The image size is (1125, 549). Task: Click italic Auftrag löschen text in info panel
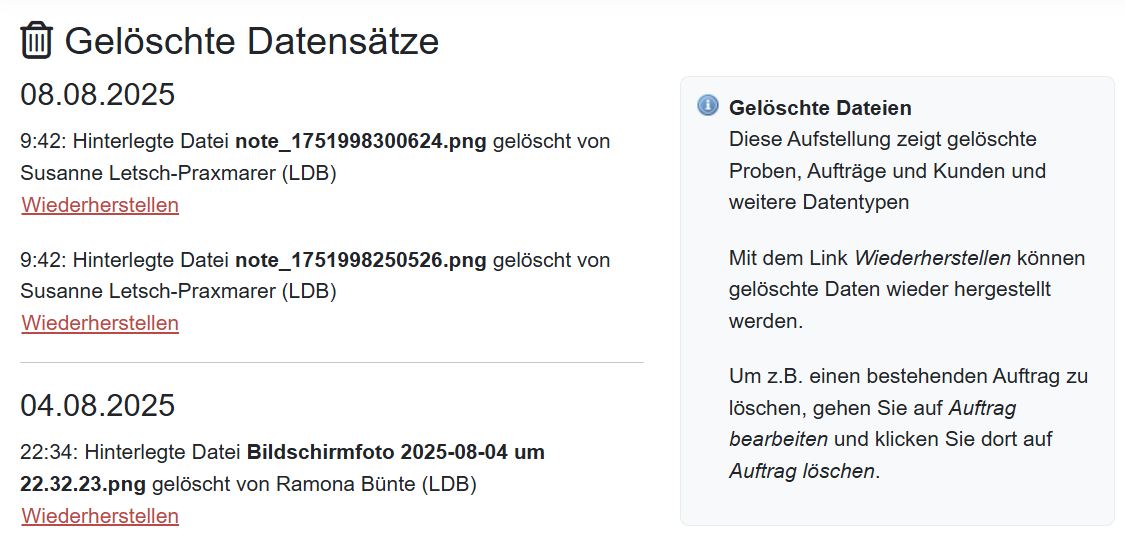pyautogui.click(x=802, y=471)
